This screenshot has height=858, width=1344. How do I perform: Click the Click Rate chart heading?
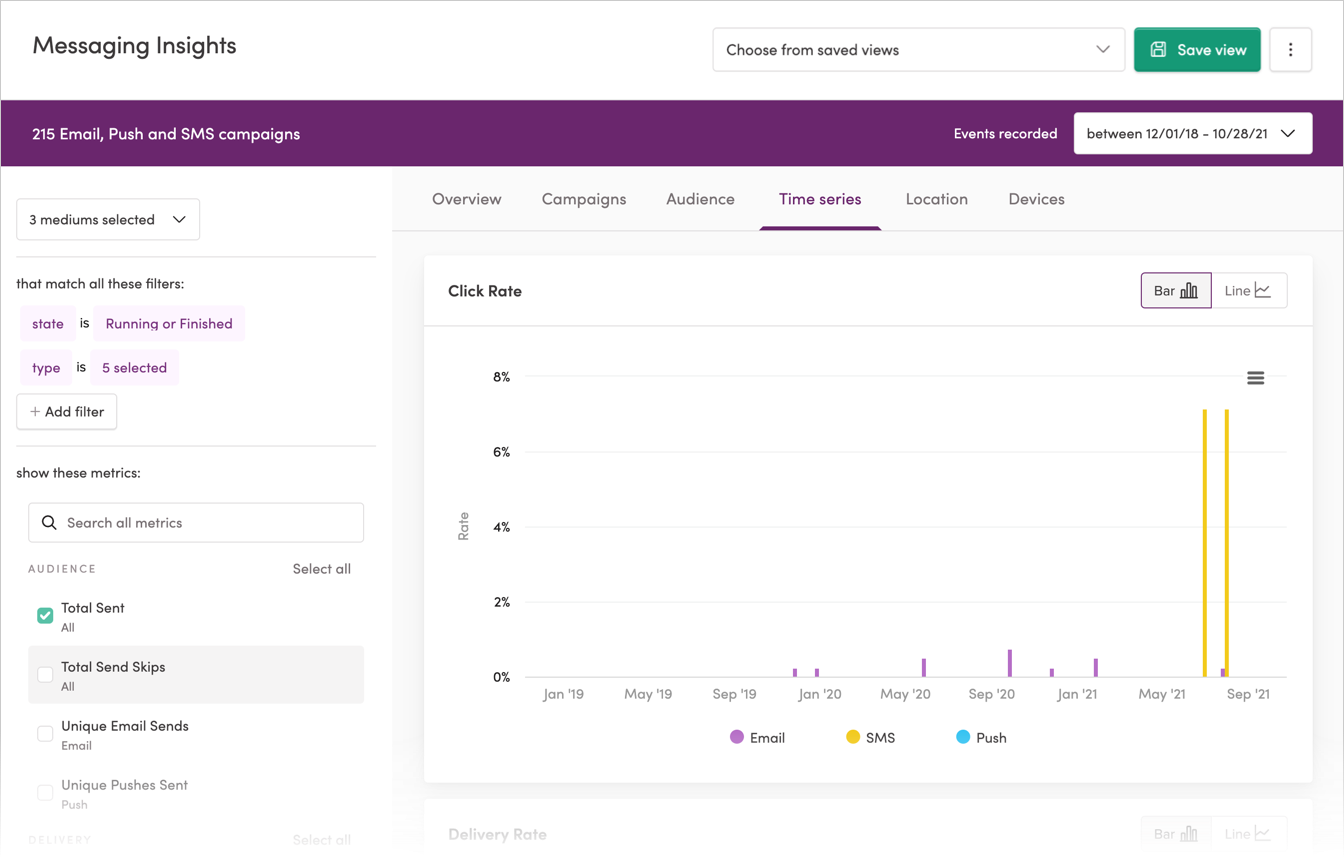[x=485, y=290]
